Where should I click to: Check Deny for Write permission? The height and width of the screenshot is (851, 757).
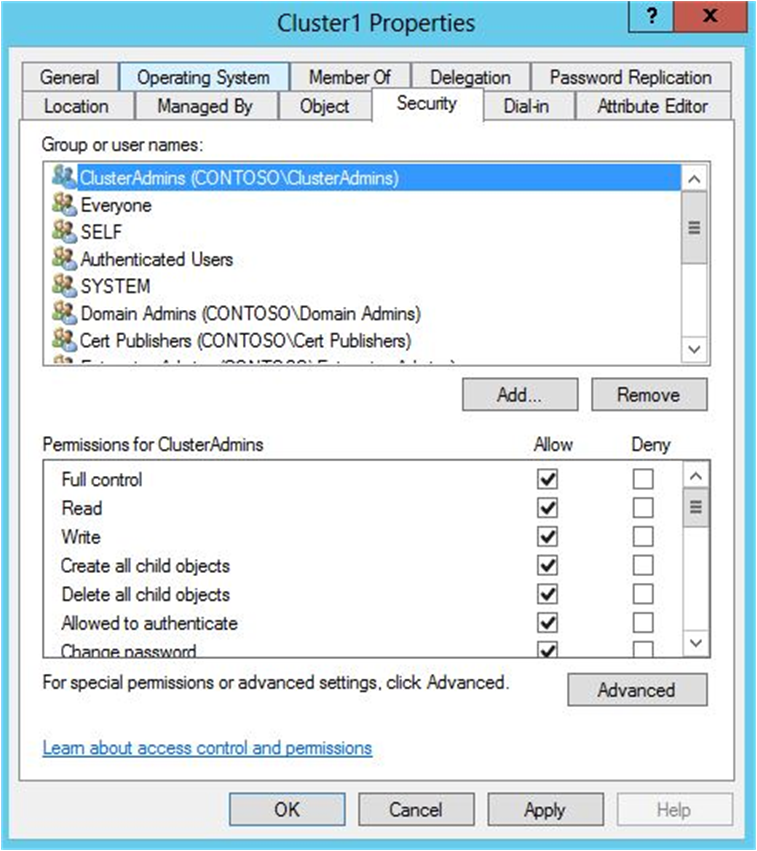pyautogui.click(x=643, y=537)
